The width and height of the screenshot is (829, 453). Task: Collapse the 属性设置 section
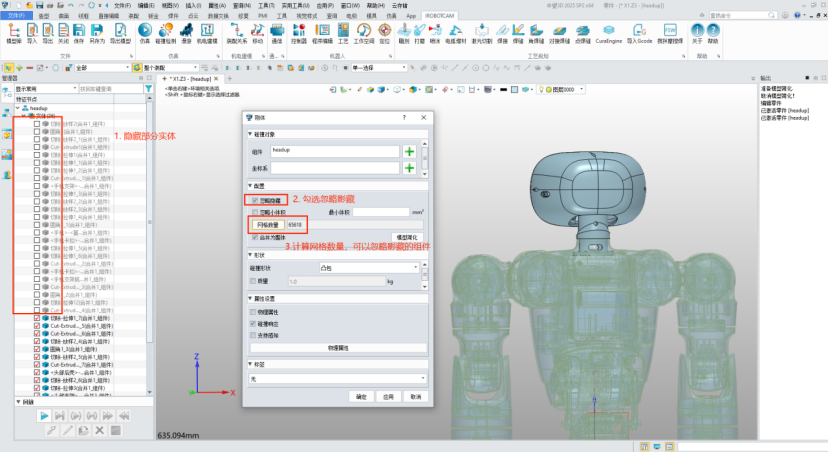(250, 298)
